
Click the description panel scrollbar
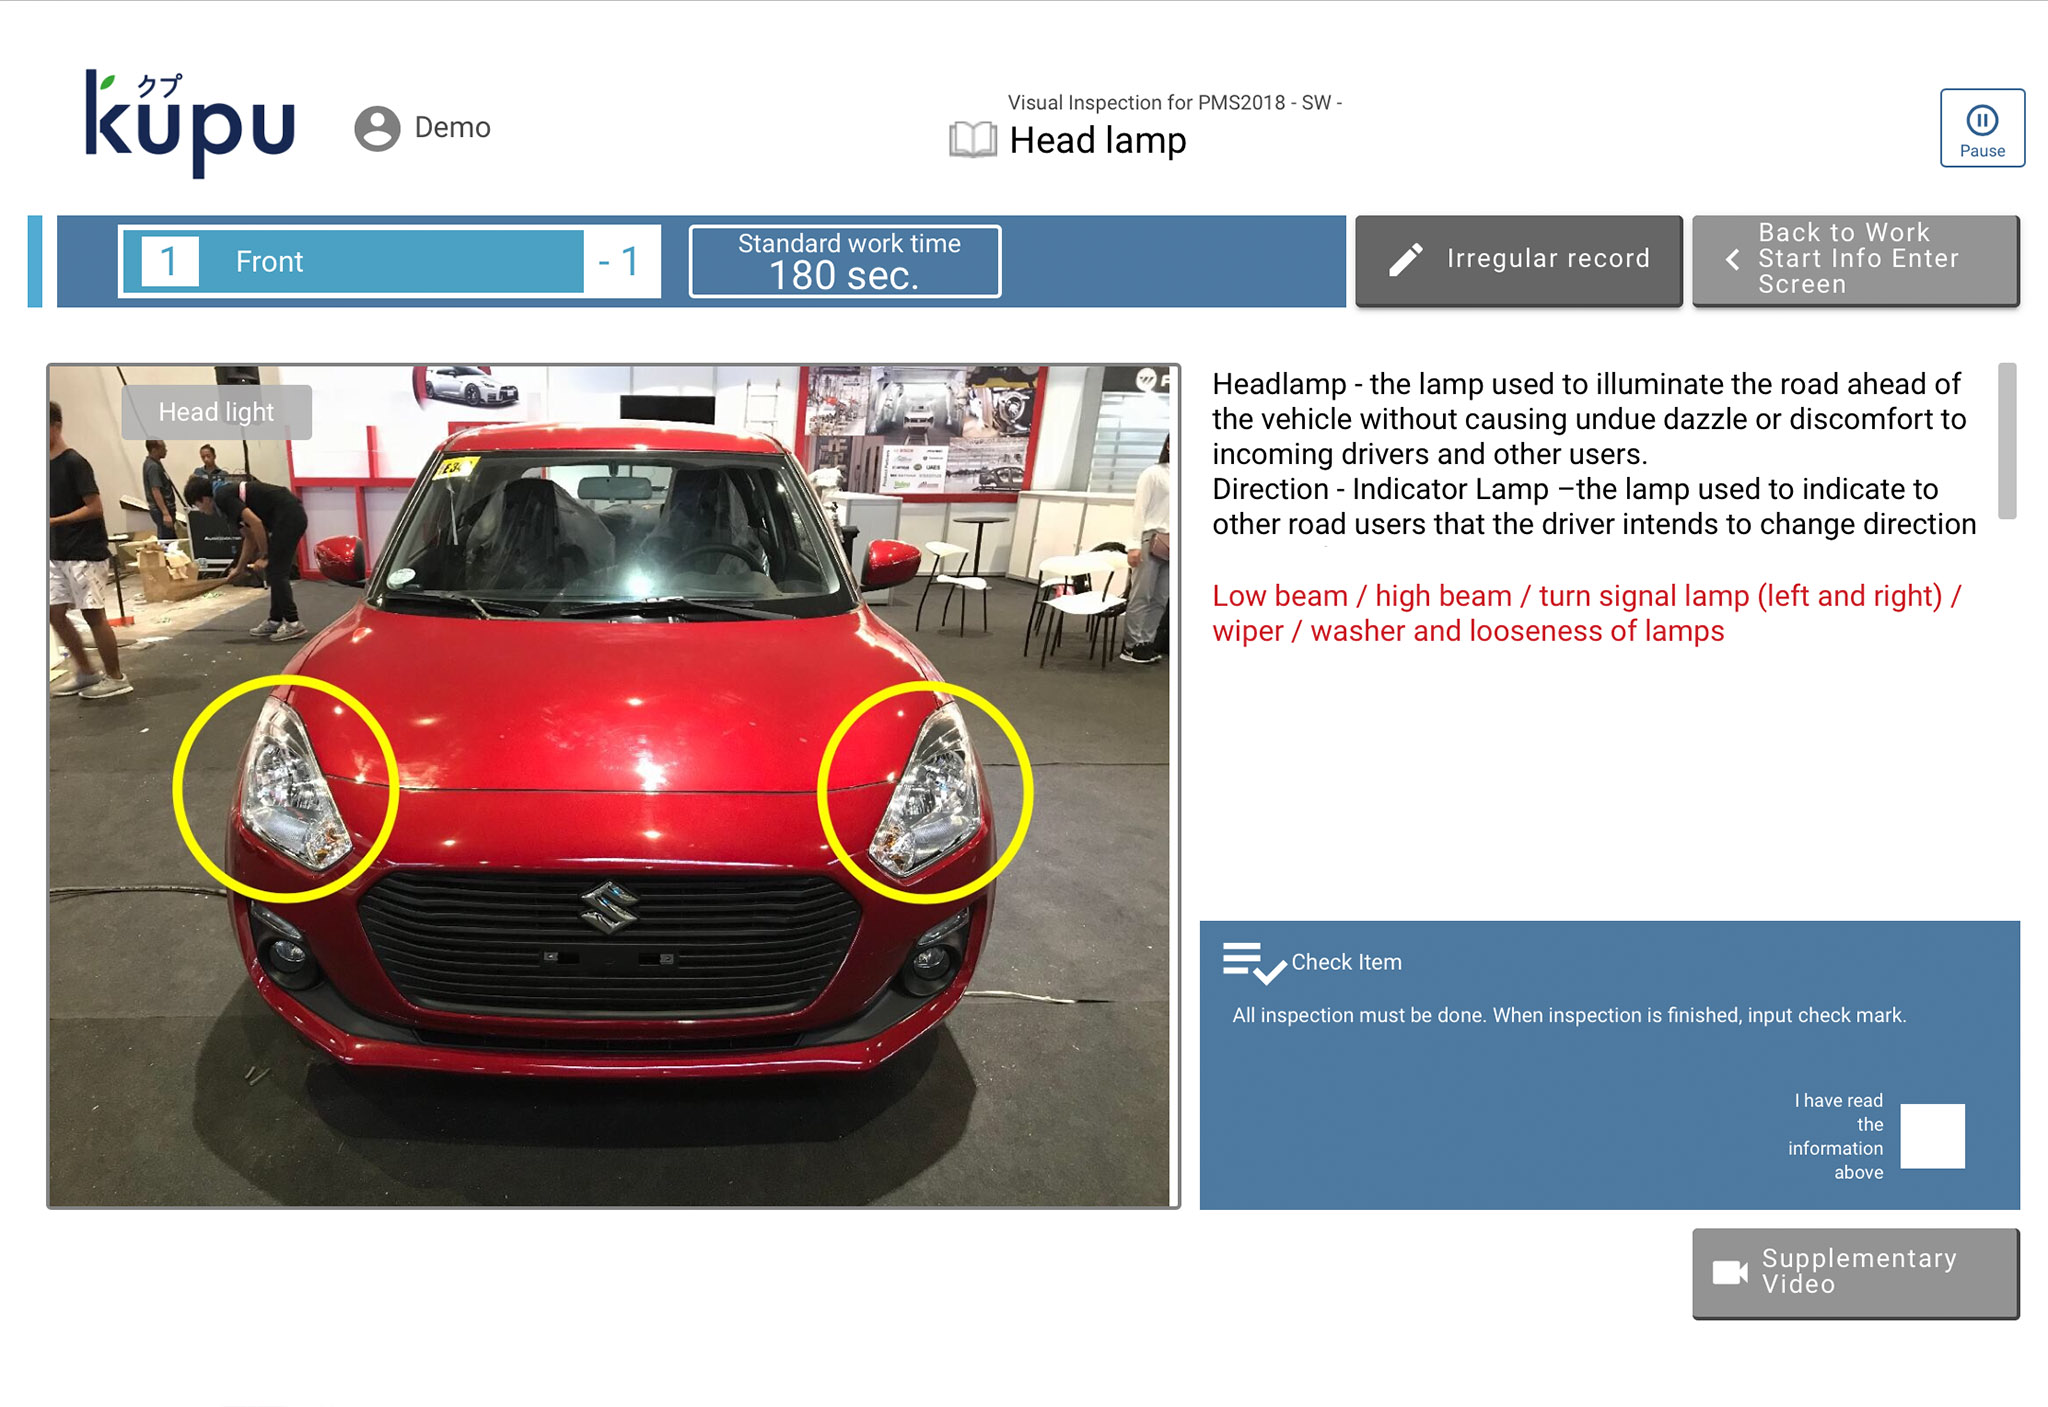pos(2005,441)
